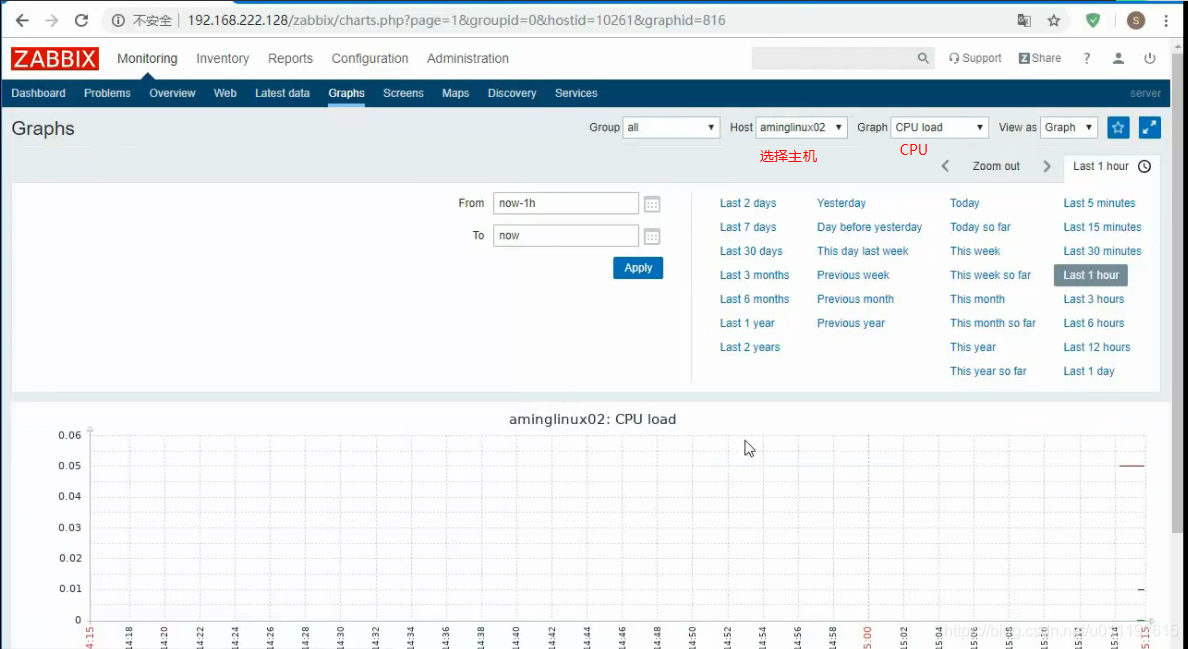The image size is (1188, 649).
Task: Select Last 2 days period
Action: pyautogui.click(x=748, y=203)
